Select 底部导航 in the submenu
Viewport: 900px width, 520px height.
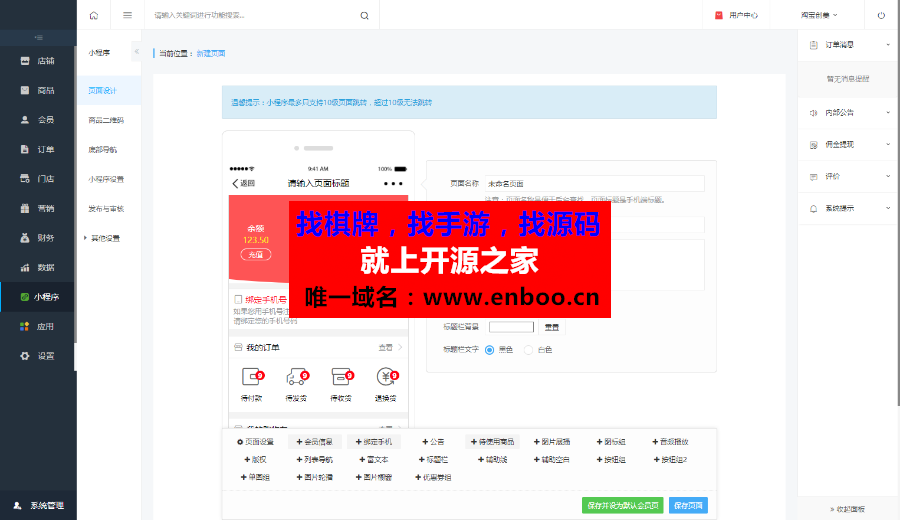[x=103, y=150]
